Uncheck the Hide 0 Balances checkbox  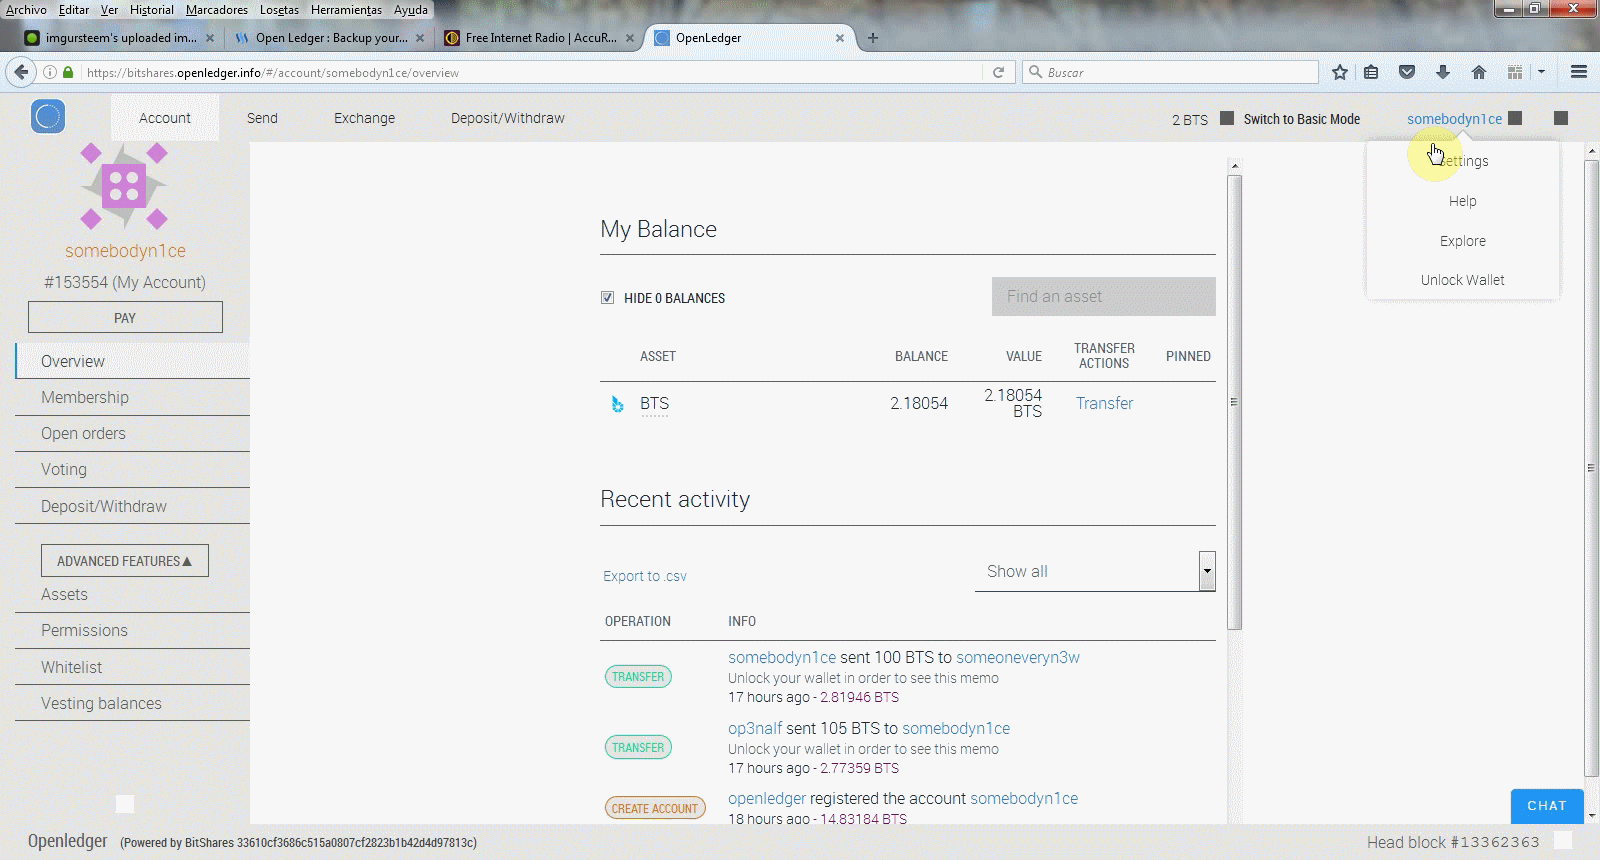(607, 298)
